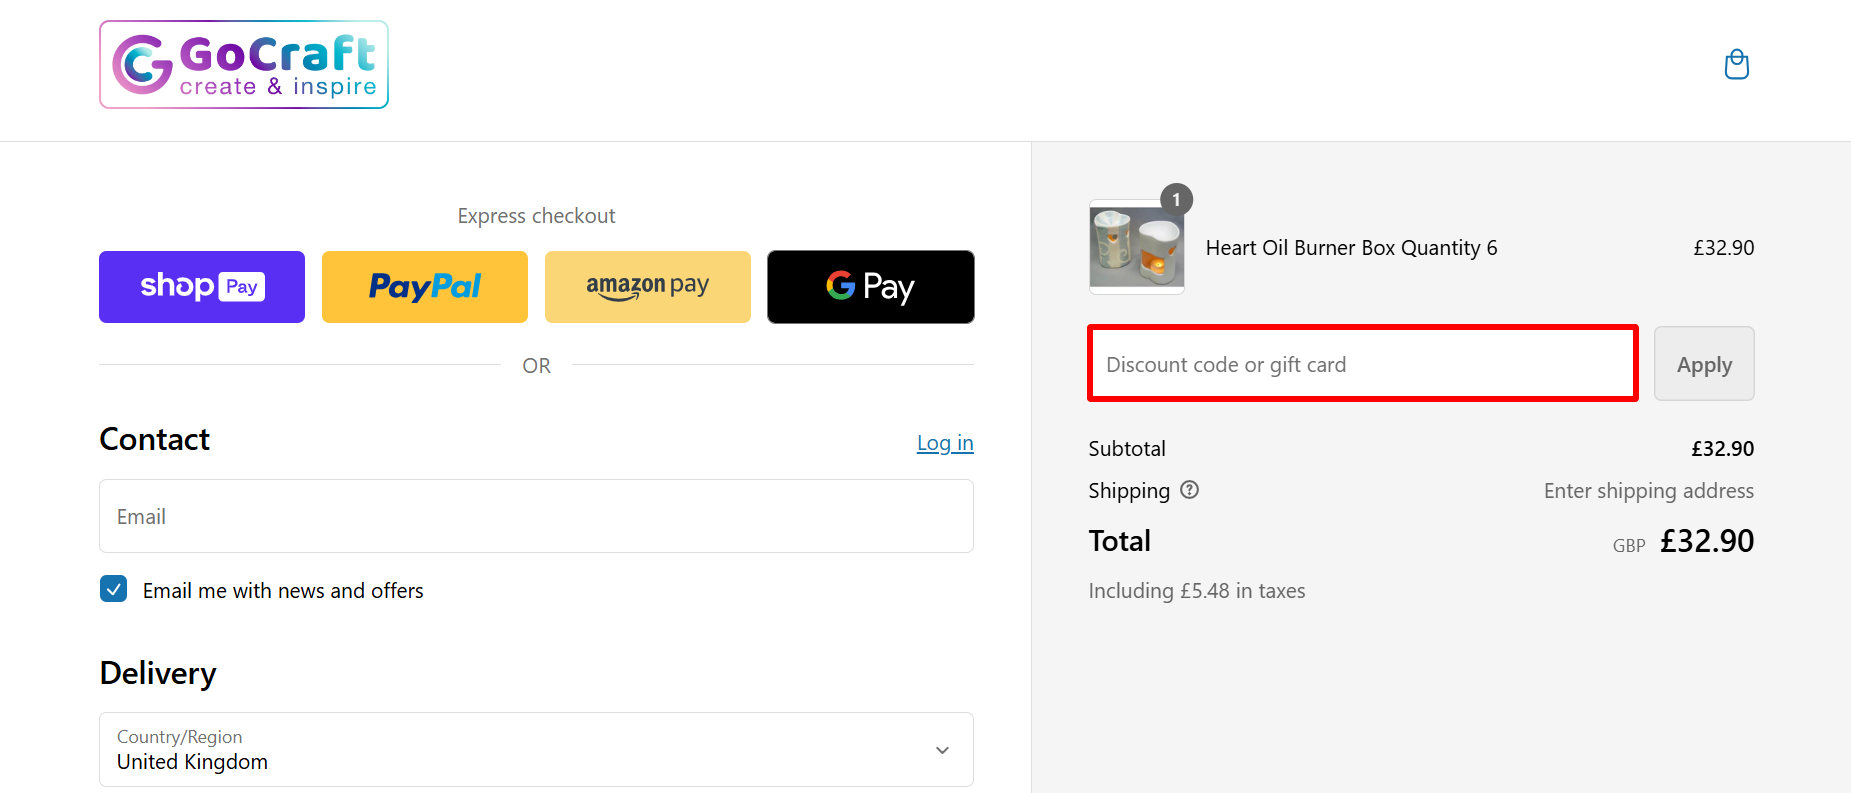The width and height of the screenshot is (1851, 793).
Task: Select Amazon Pay express checkout
Action: [x=647, y=287]
